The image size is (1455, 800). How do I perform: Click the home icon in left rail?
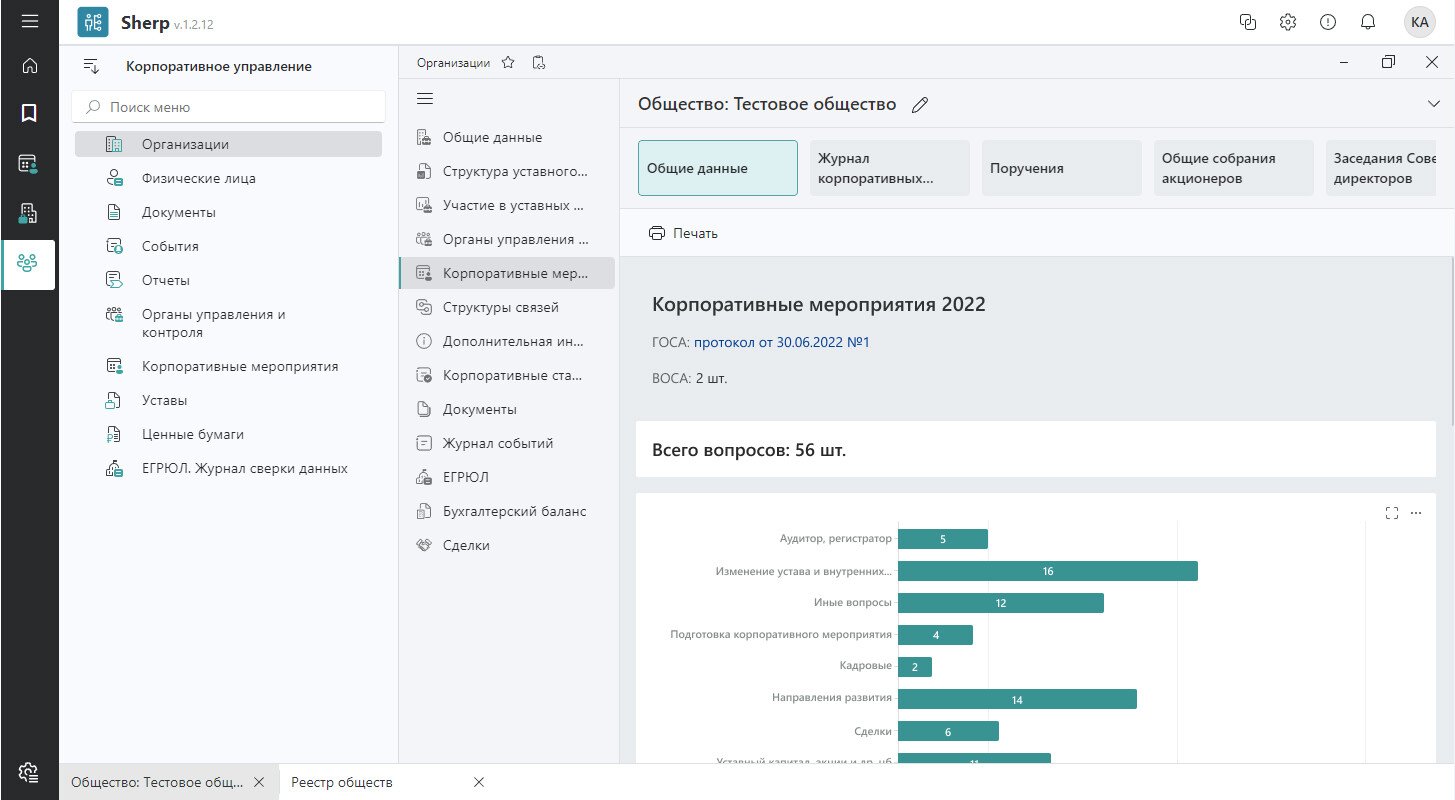click(29, 66)
